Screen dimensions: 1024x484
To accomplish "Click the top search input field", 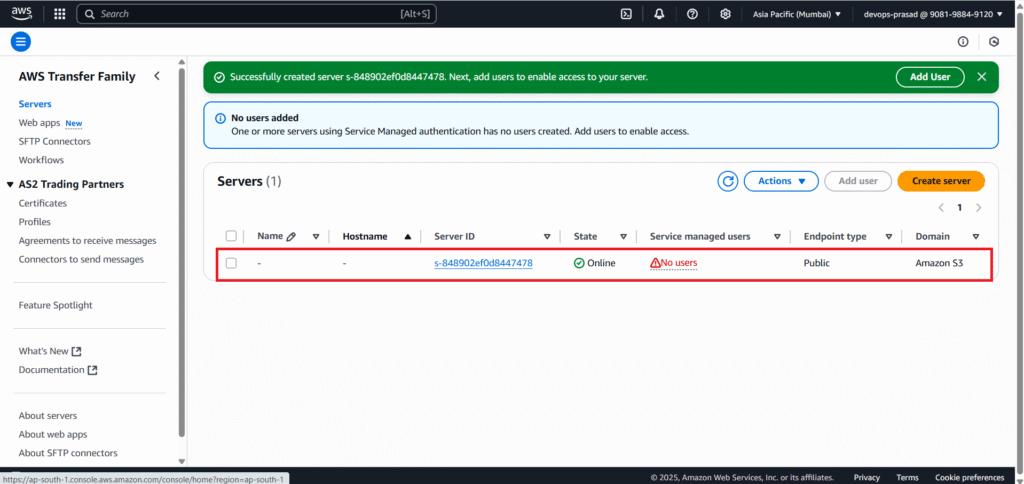I will 257,14.
